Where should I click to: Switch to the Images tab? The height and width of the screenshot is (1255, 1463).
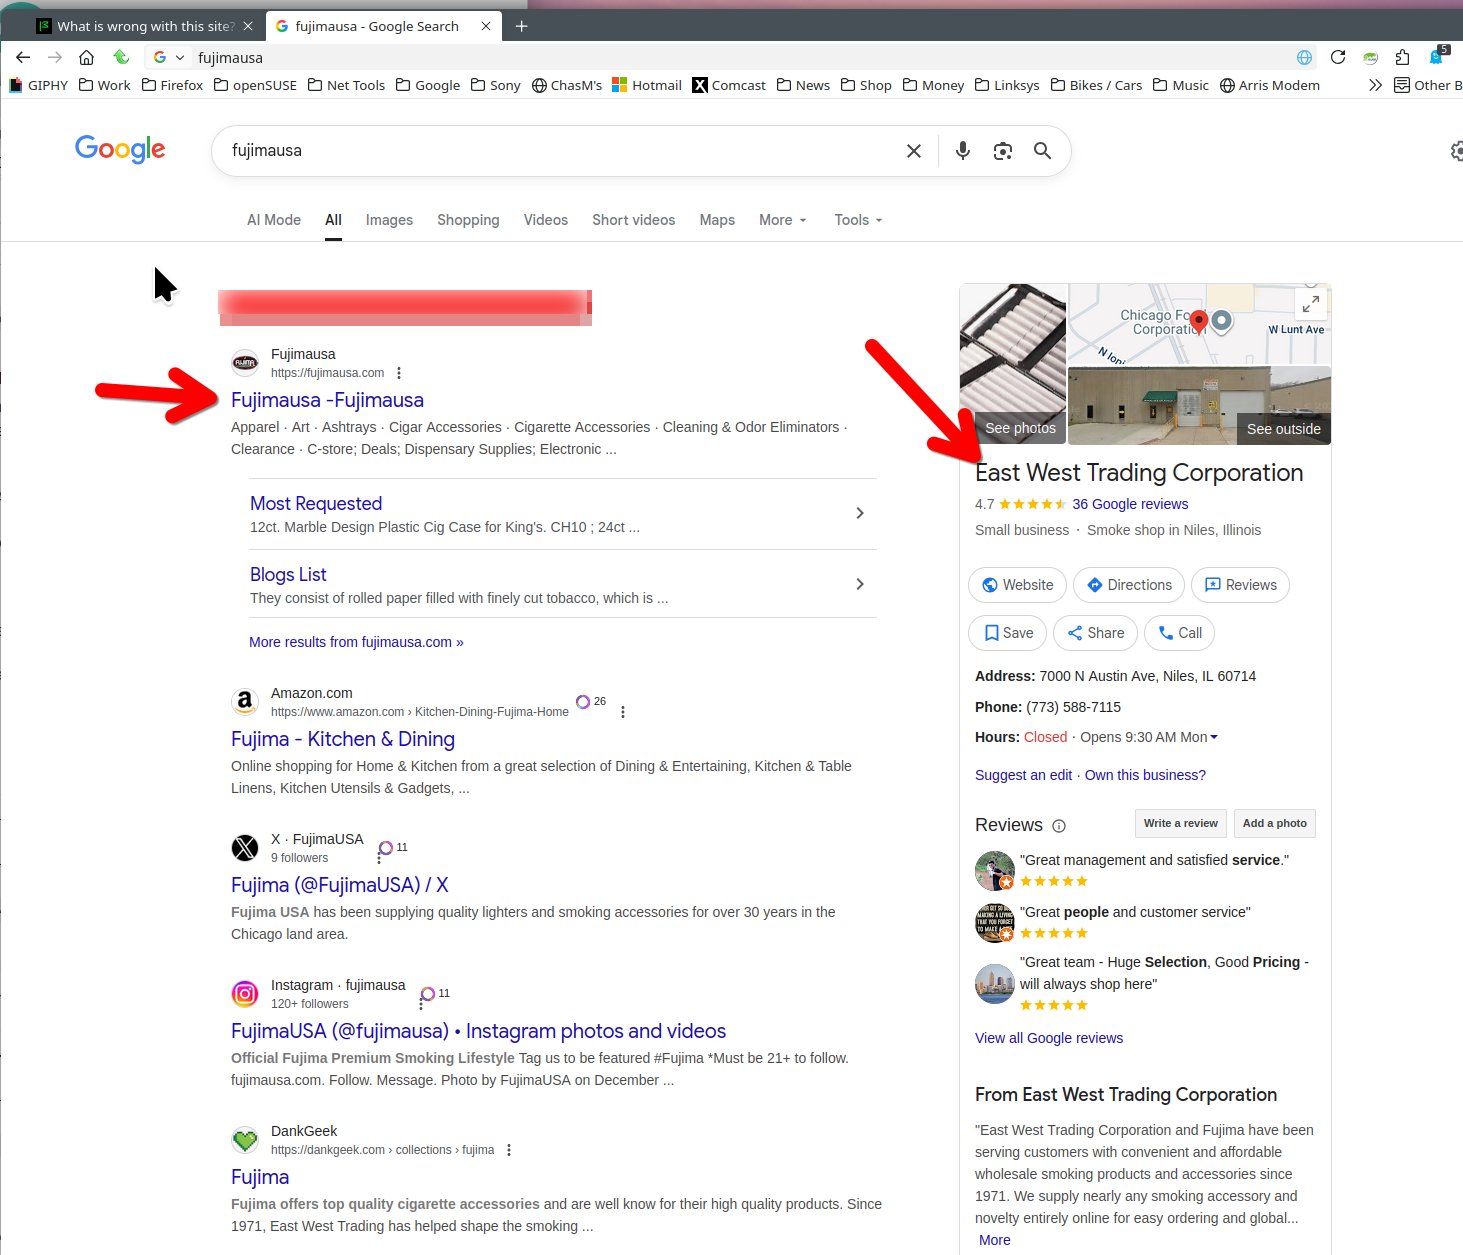coord(389,220)
